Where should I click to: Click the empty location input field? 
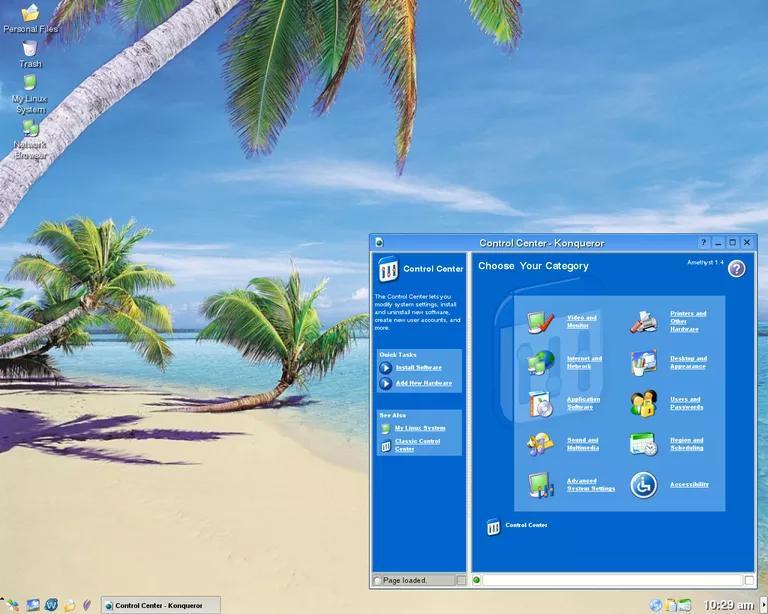pyautogui.click(x=612, y=580)
